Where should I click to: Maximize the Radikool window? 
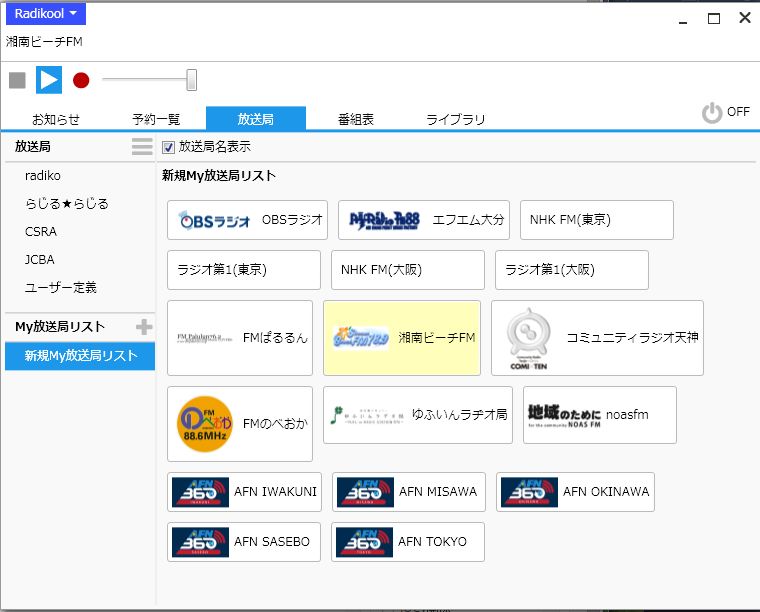click(713, 18)
